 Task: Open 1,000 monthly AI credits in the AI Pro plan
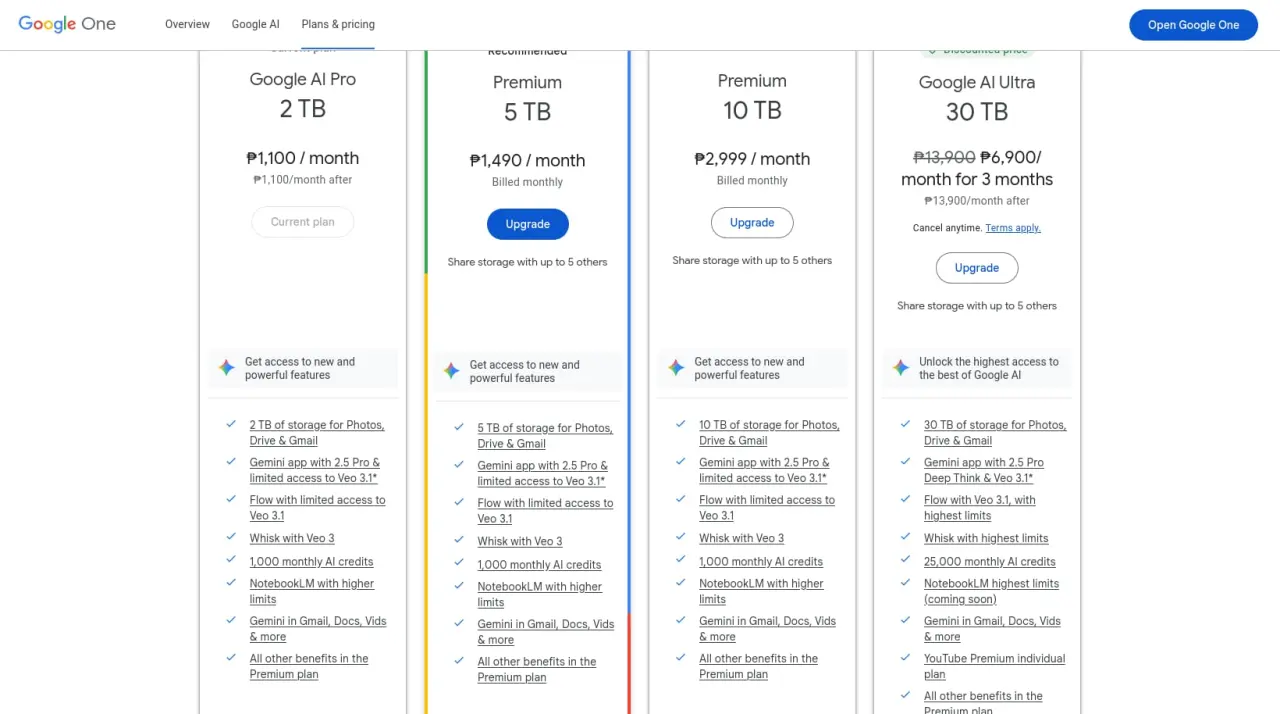(x=311, y=561)
